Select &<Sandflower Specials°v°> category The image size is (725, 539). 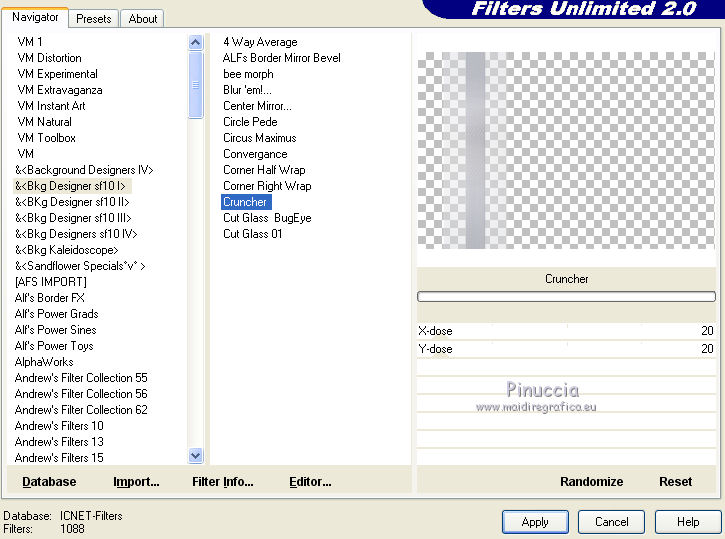(x=80, y=266)
